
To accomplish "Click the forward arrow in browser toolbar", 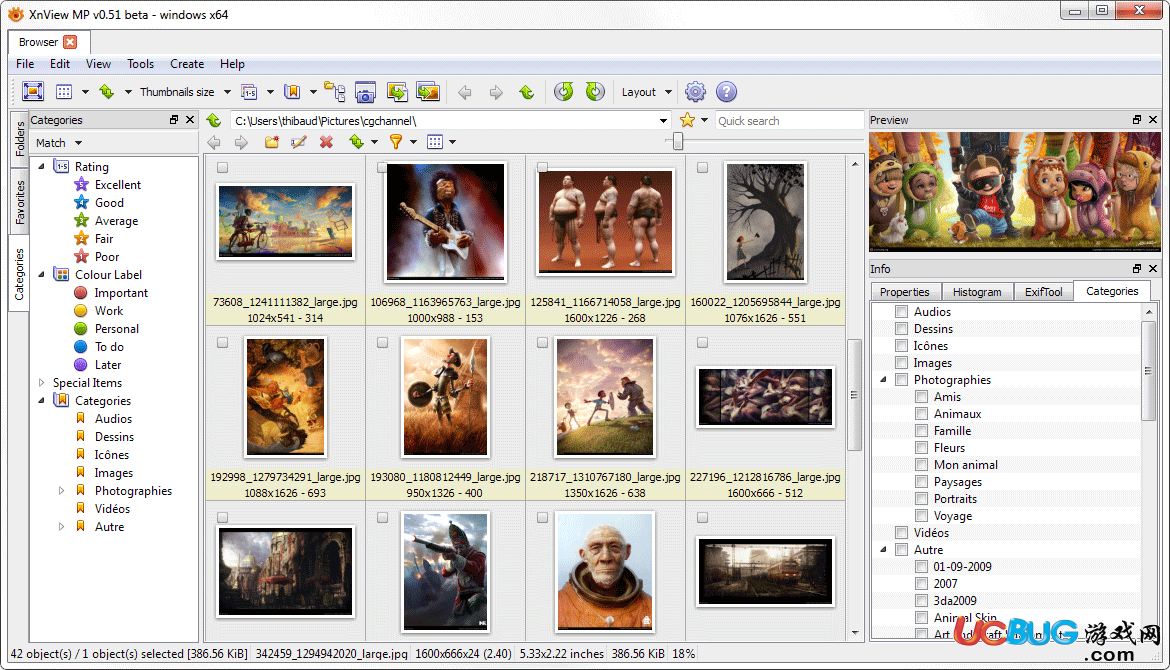I will tap(241, 142).
